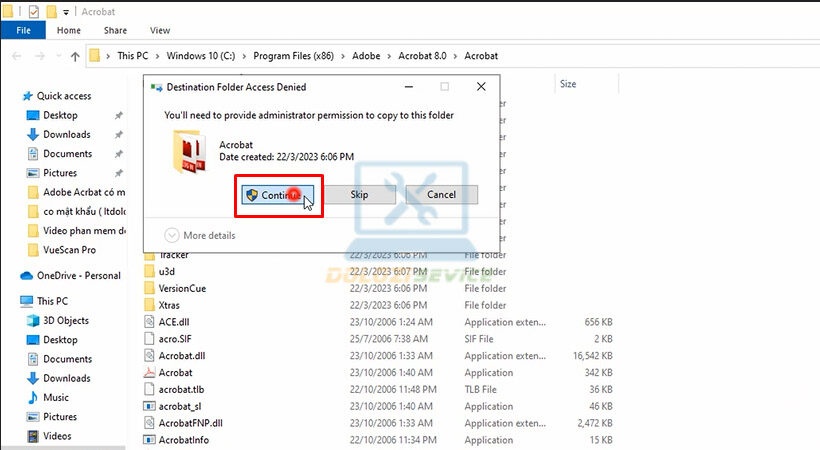The image size is (820, 450).
Task: Open the 3D Objects icon under This PC
Action: (32, 320)
